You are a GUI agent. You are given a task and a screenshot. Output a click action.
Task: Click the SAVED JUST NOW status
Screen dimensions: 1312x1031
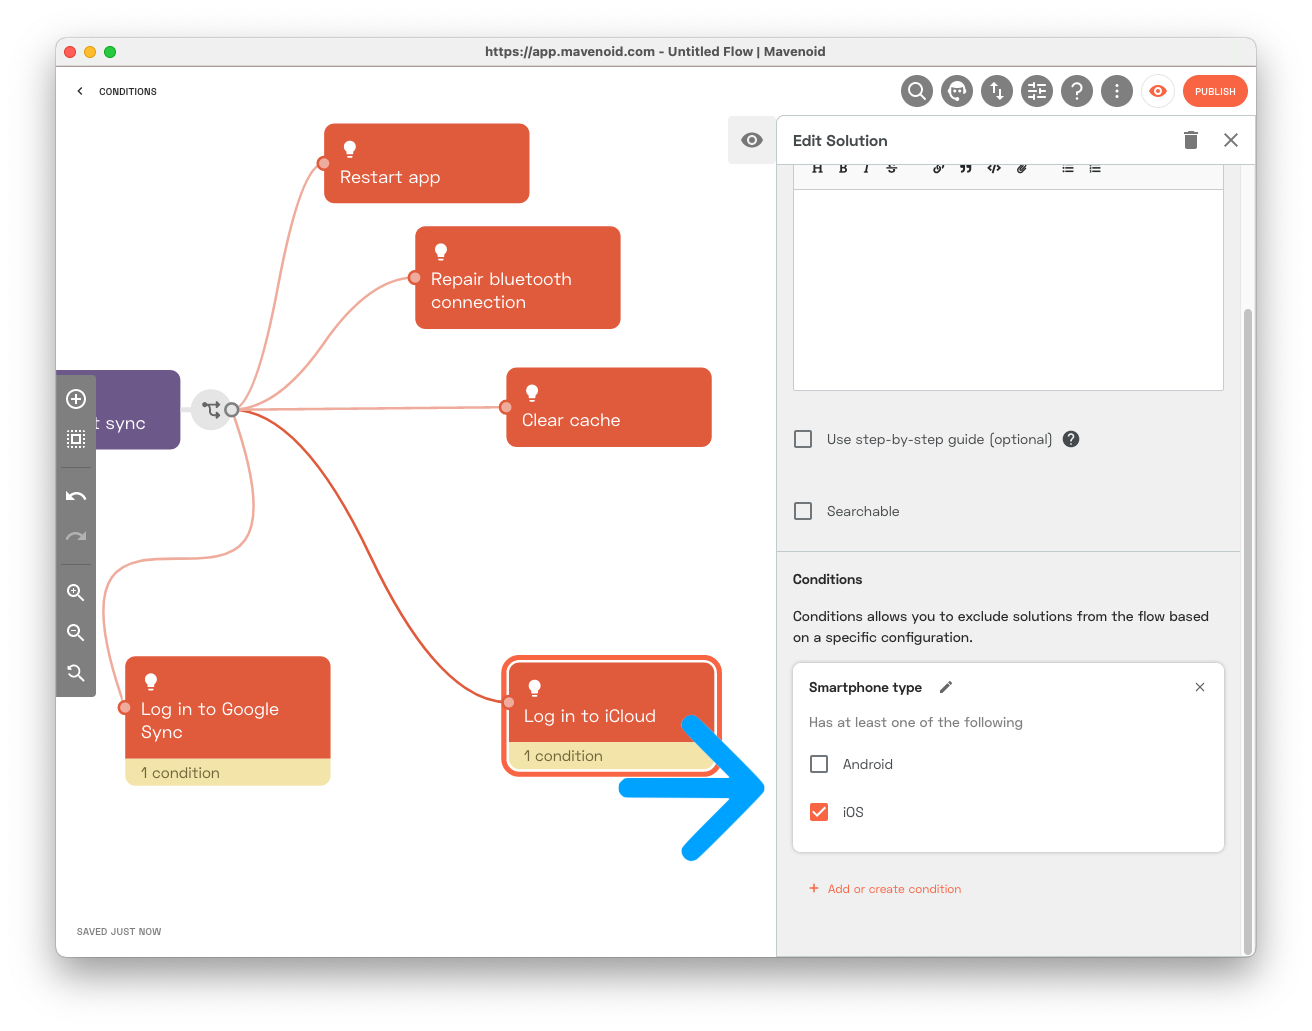[119, 932]
